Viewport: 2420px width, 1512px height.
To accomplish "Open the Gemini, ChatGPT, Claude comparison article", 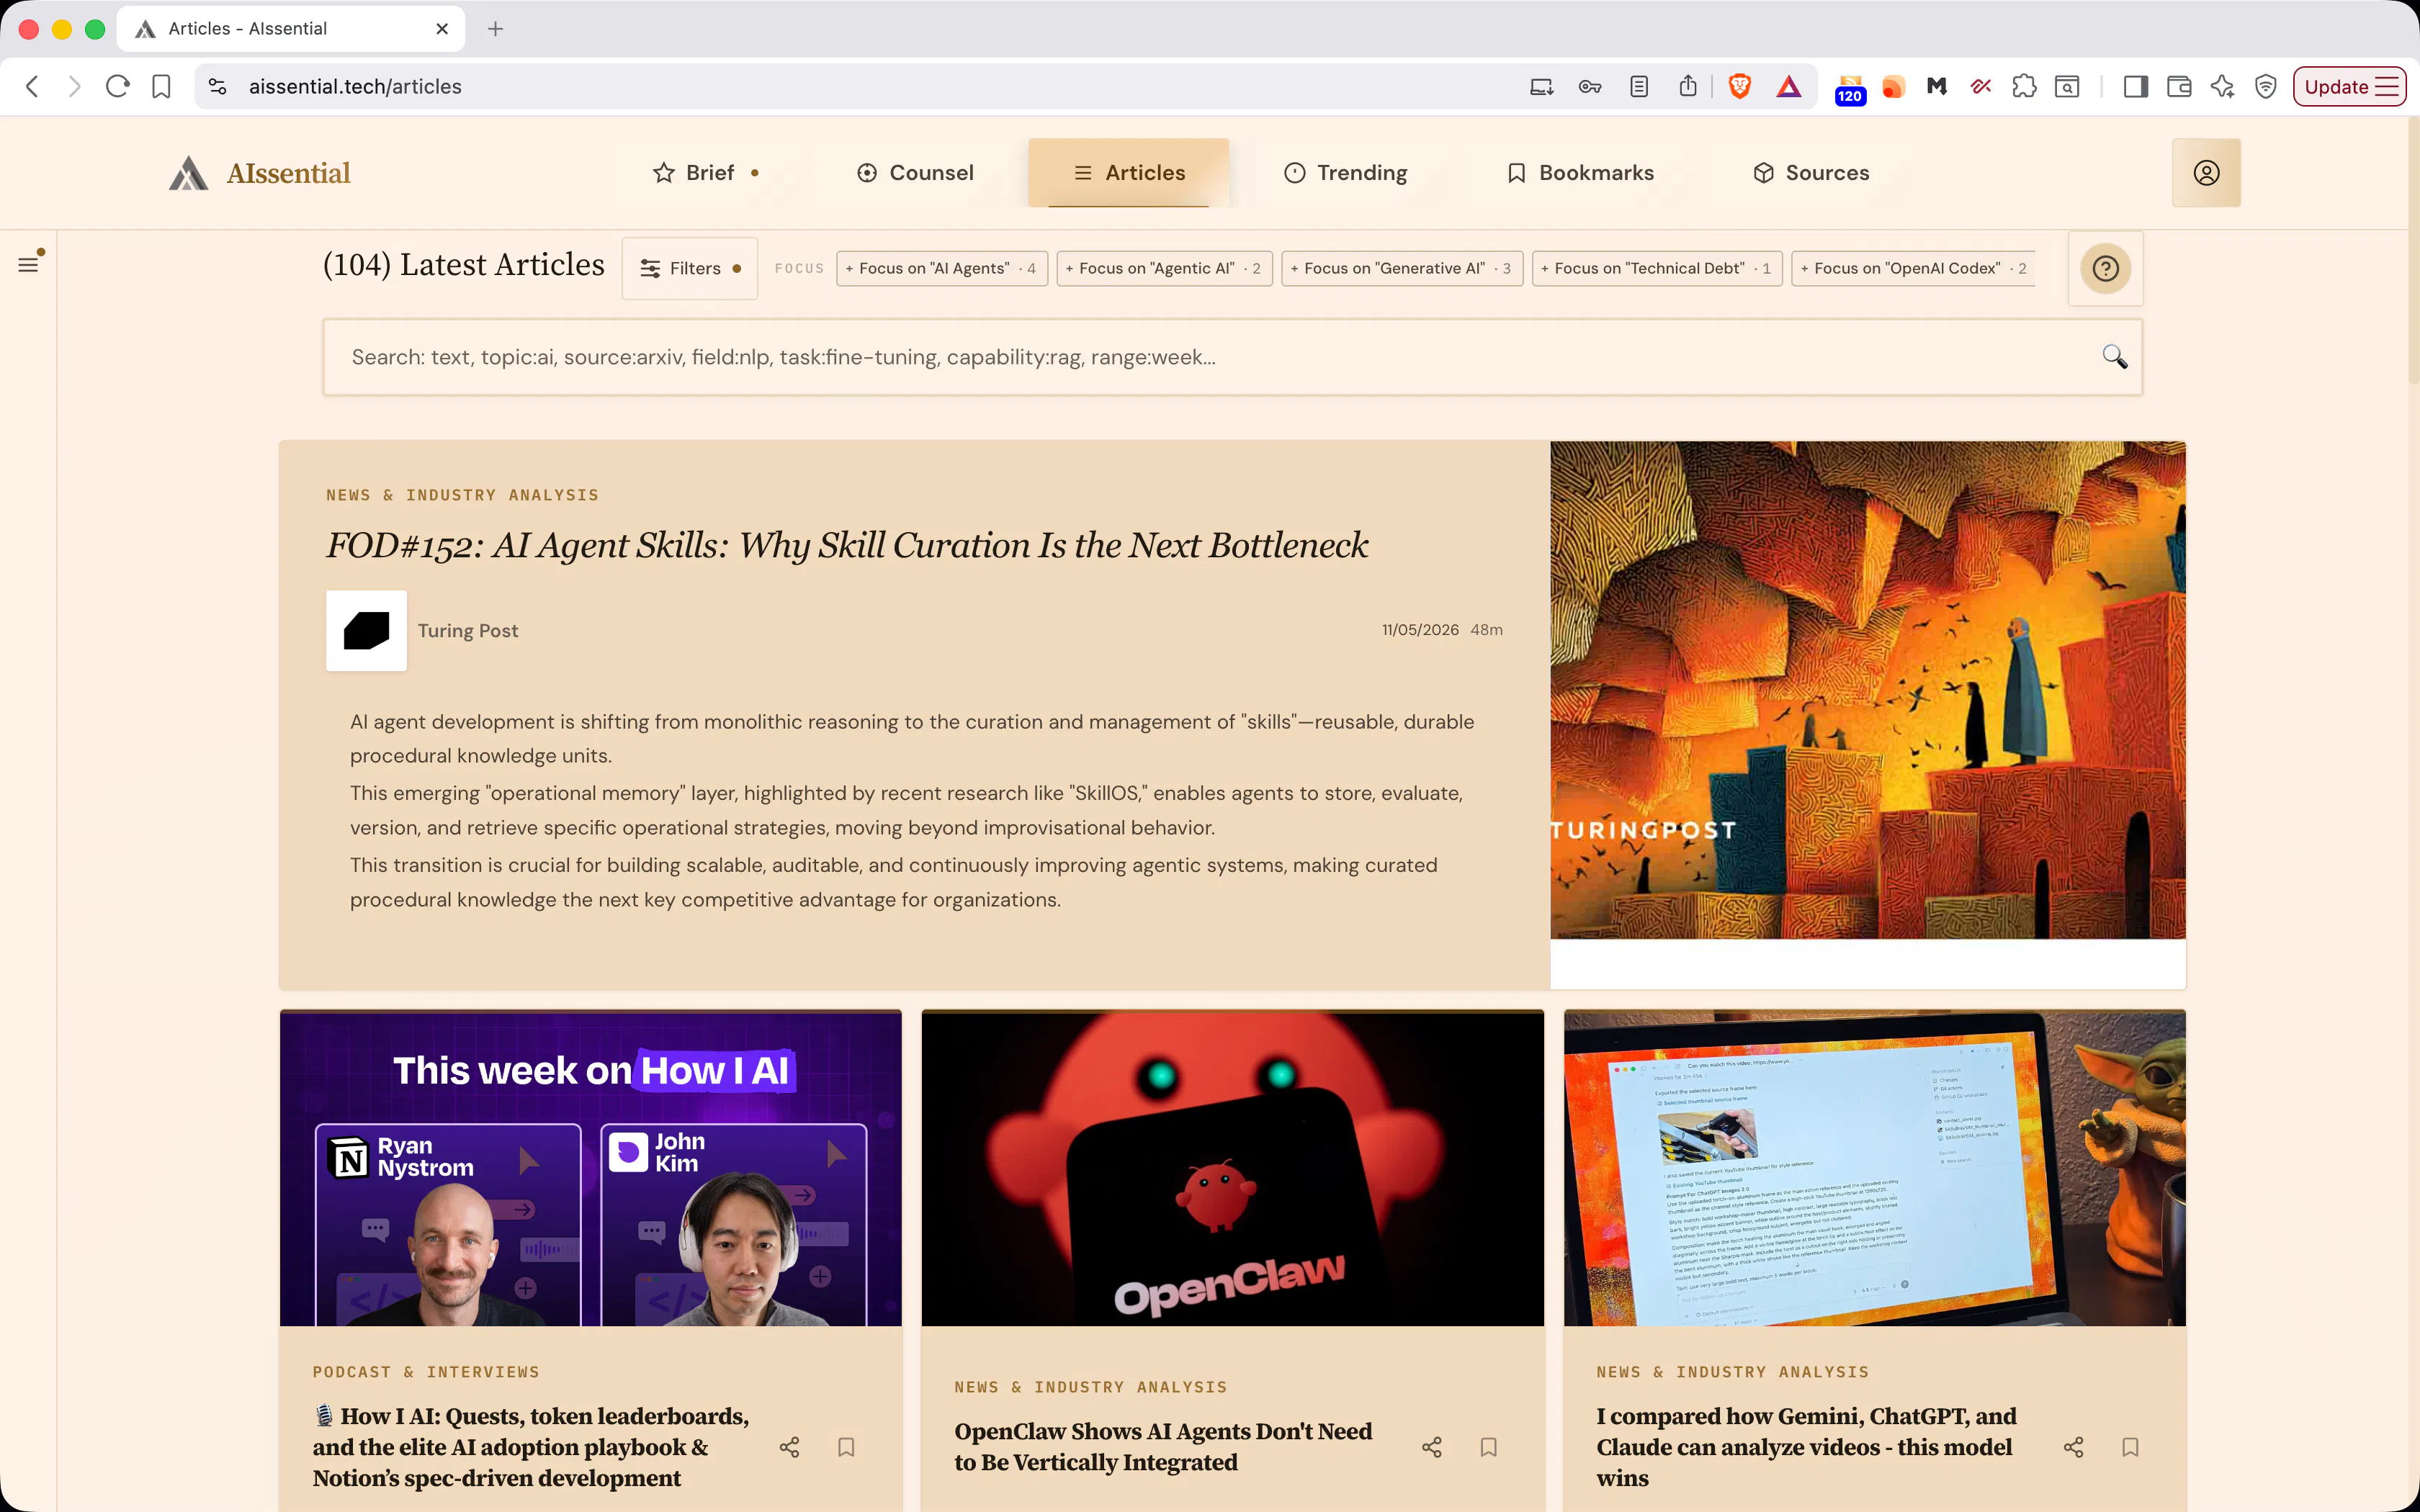I will [1806, 1447].
